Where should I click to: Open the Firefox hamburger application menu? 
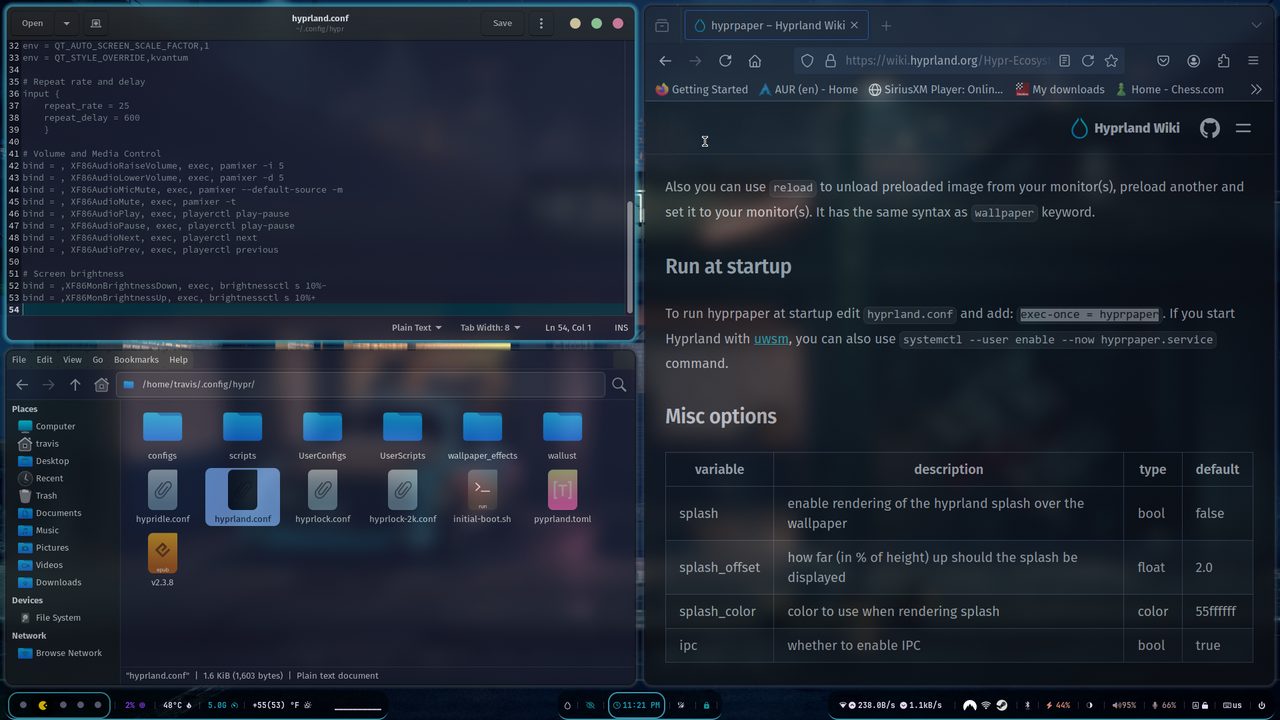pos(1253,61)
